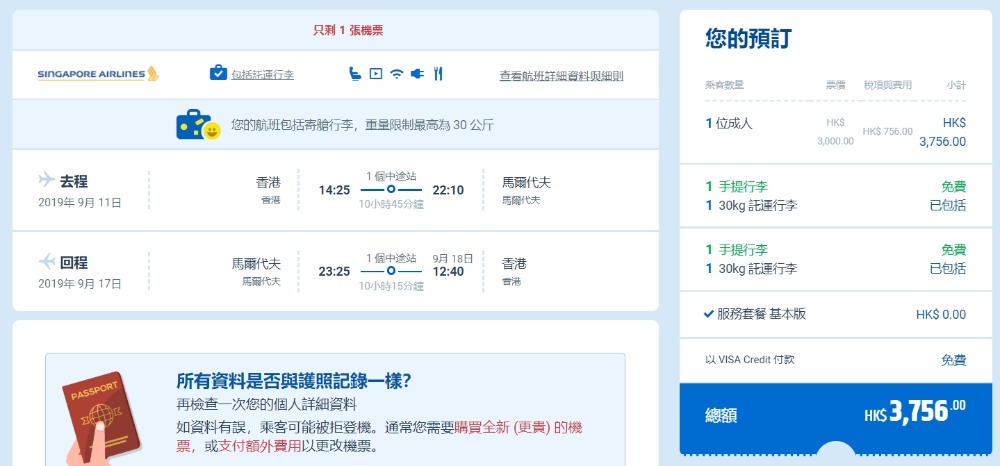
Task: Click the power outlet plug icon
Action: (x=417, y=74)
